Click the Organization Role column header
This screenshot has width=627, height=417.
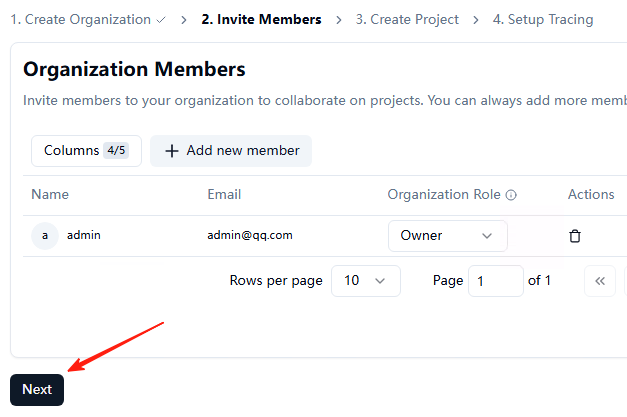(443, 195)
